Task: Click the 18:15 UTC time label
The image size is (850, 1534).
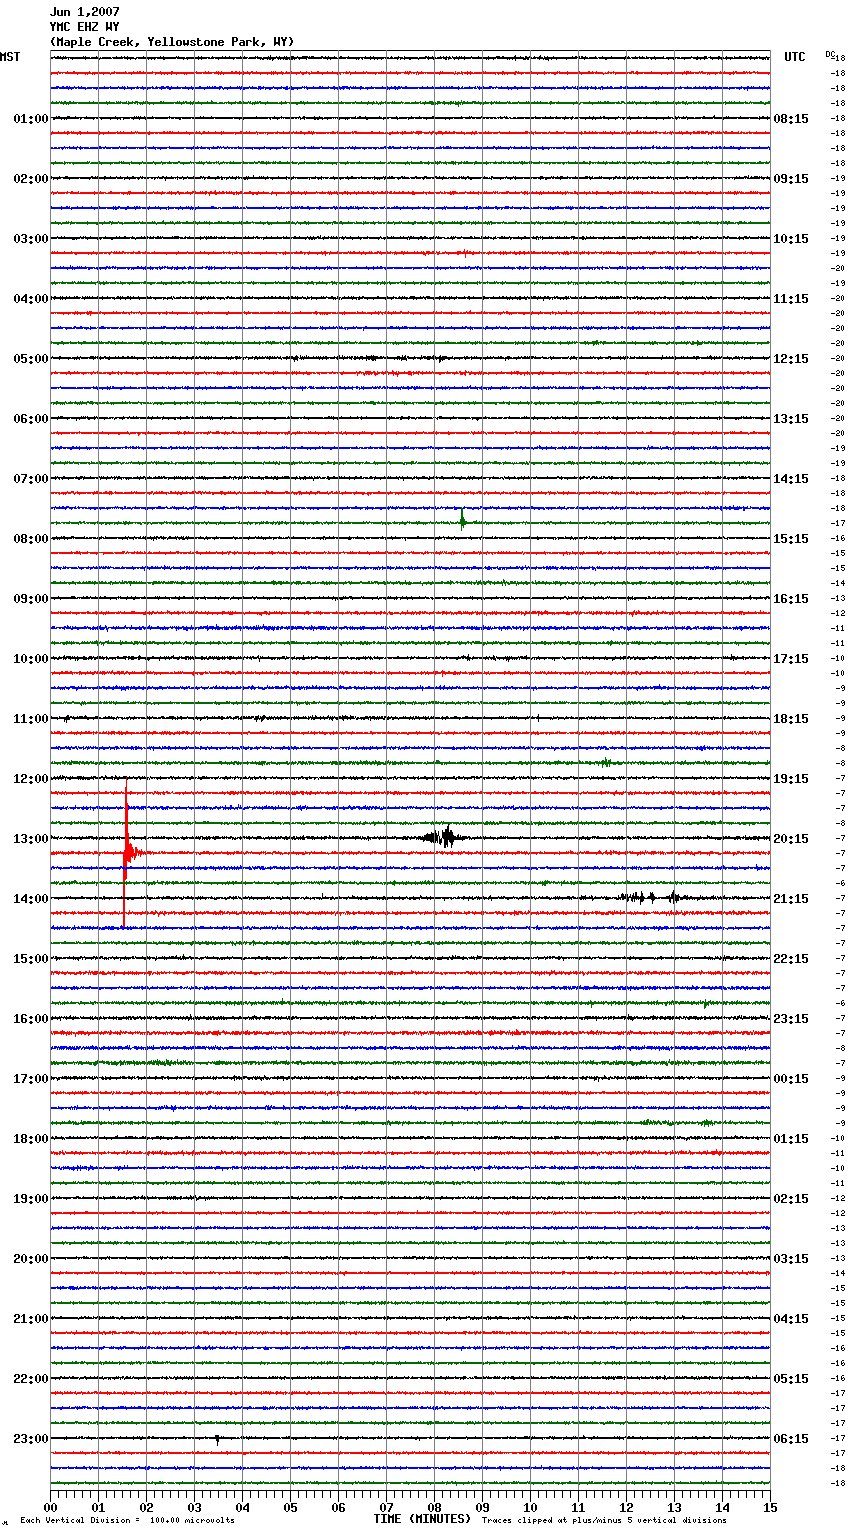Action: click(791, 719)
